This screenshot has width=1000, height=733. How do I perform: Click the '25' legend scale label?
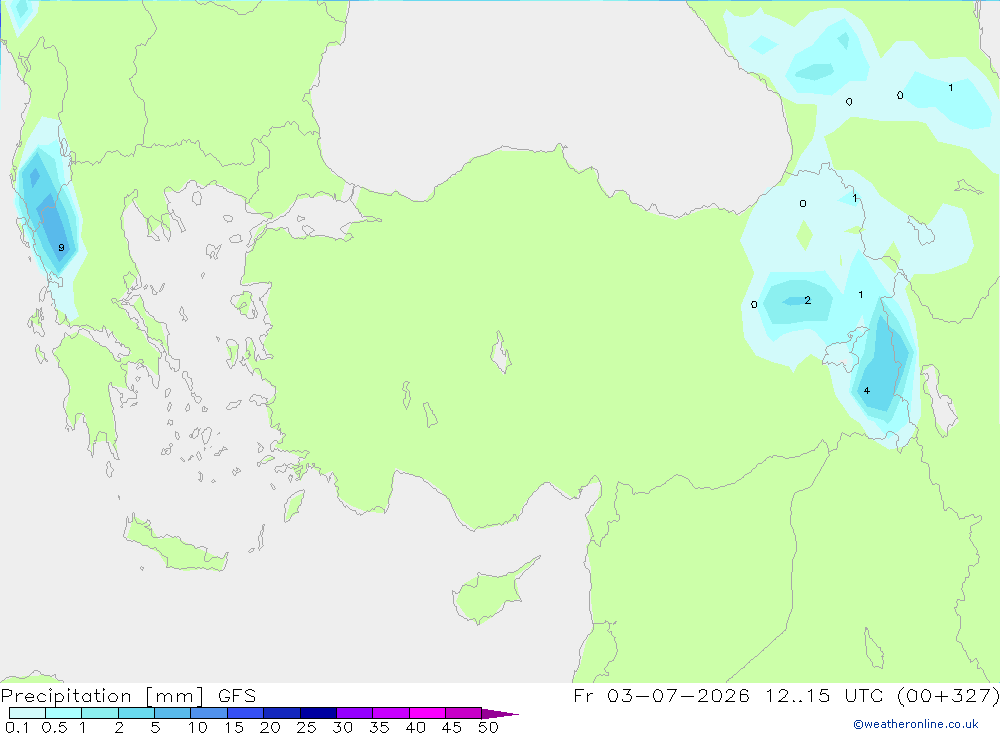[x=306, y=727]
